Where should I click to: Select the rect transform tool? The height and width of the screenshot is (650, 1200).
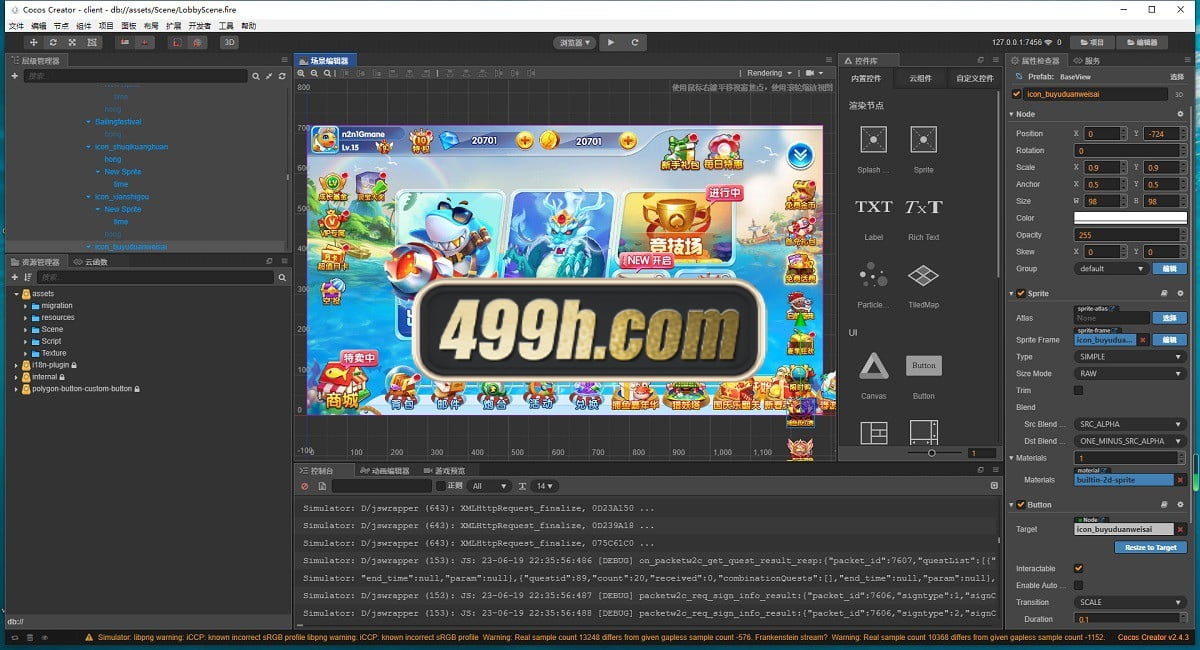[x=91, y=43]
